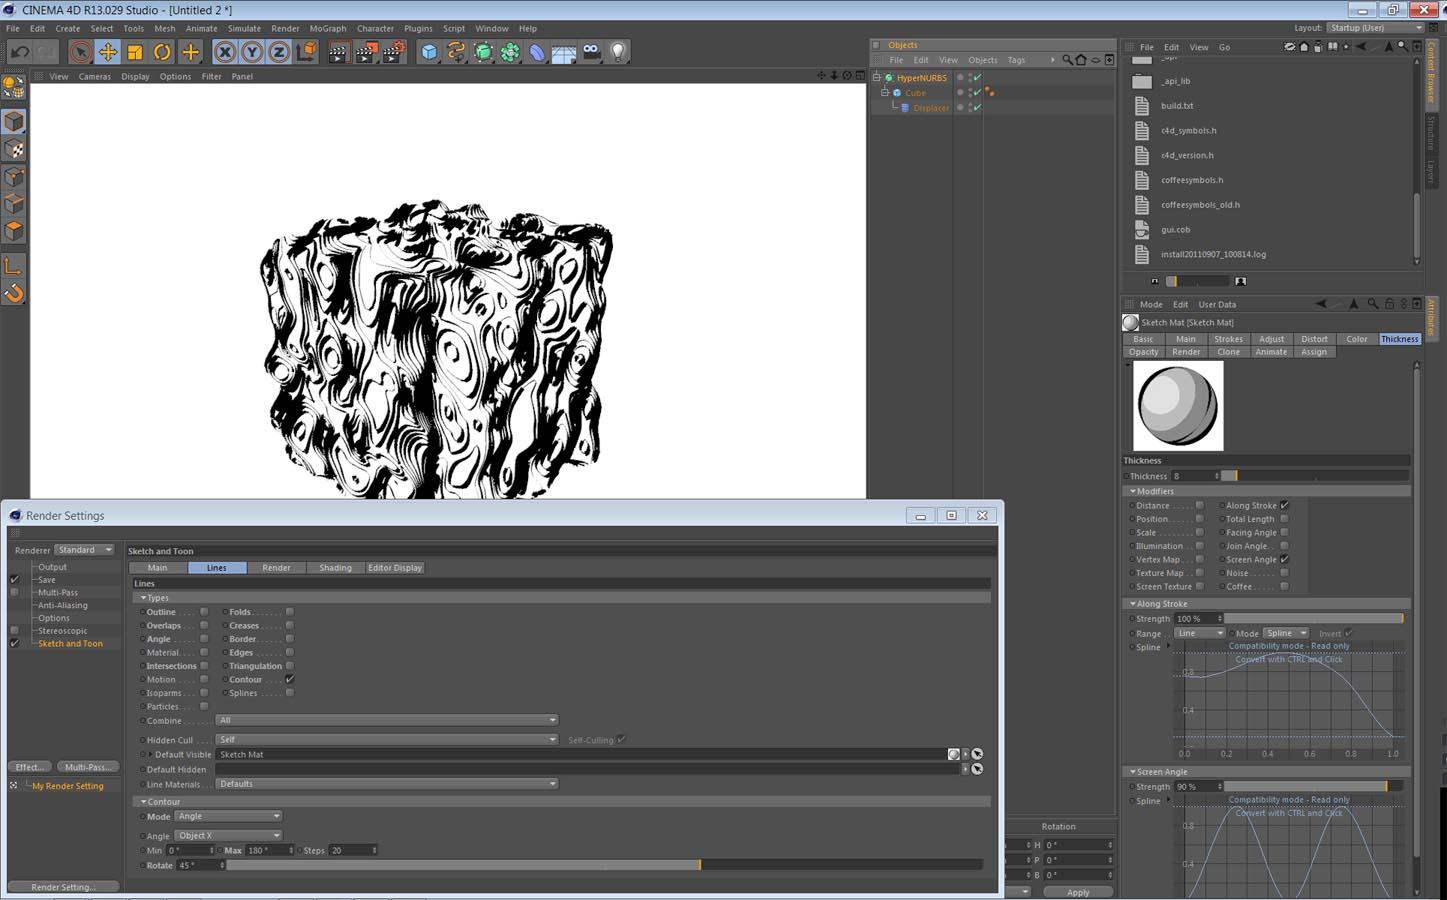Click the Effect... button
Image resolution: width=1447 pixels, height=900 pixels.
(29, 767)
